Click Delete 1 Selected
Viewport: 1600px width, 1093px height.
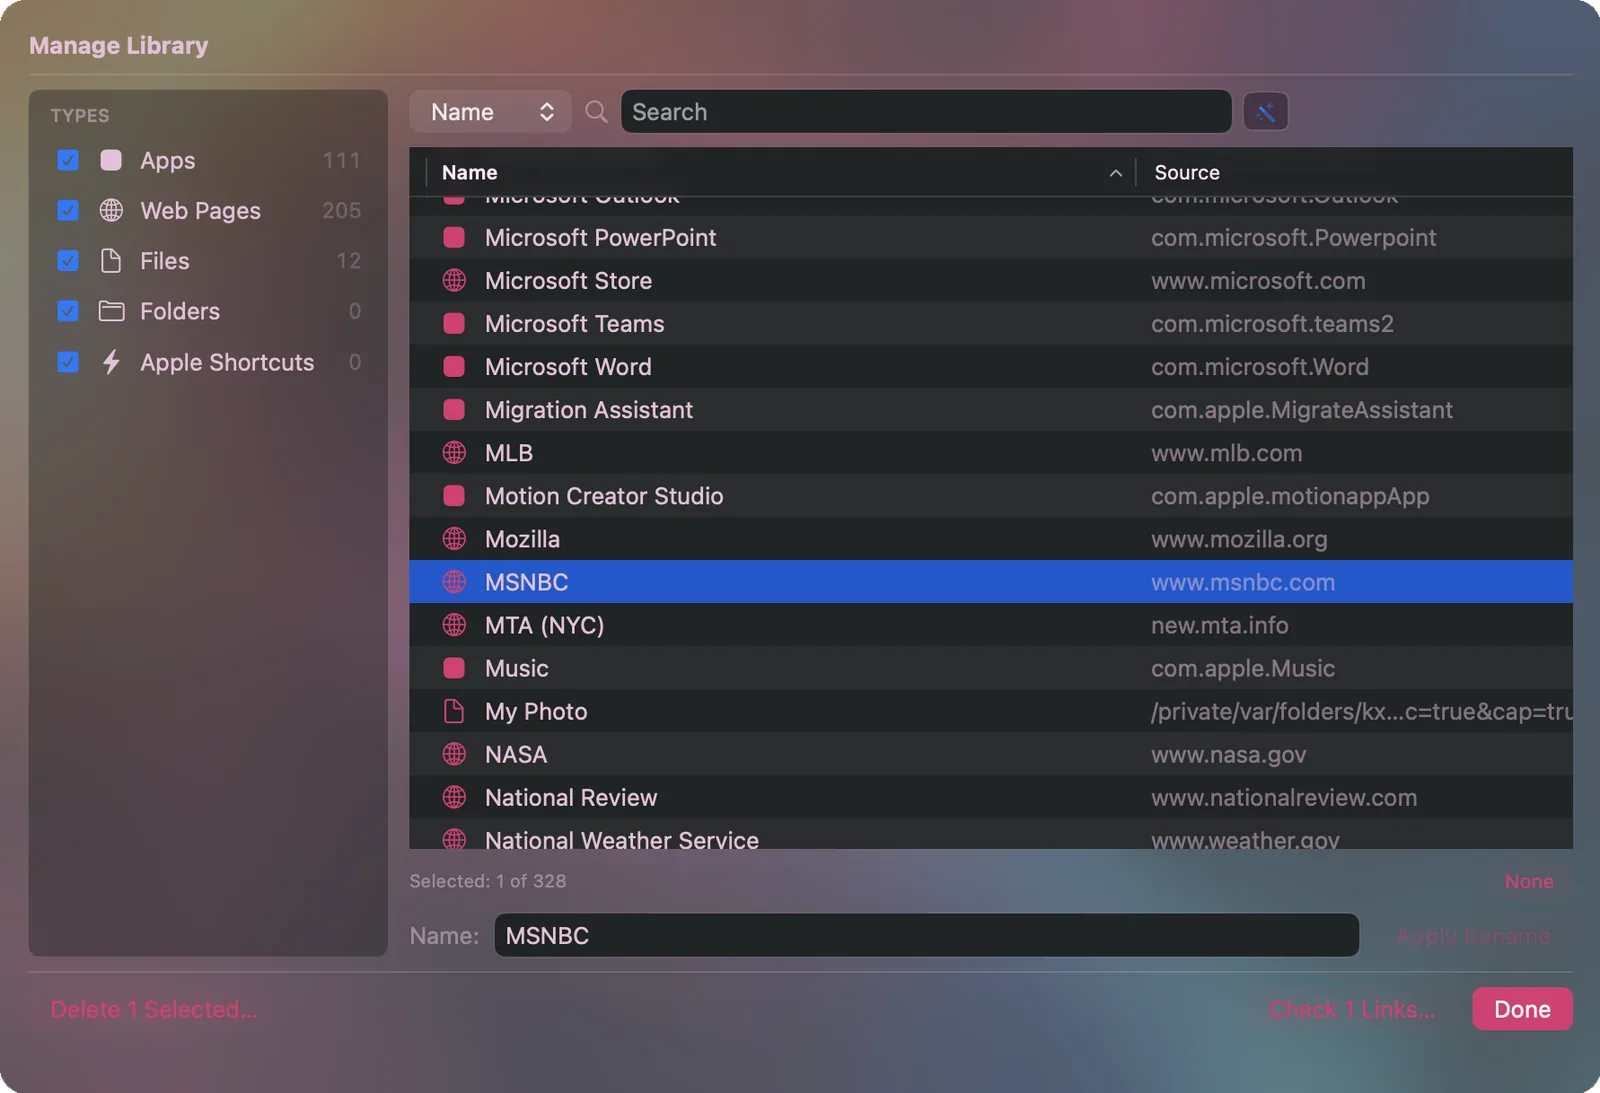[x=154, y=1009]
